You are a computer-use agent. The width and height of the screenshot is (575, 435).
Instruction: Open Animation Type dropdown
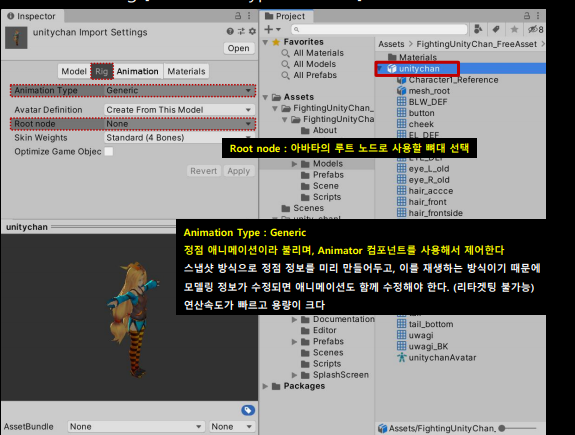tap(179, 90)
